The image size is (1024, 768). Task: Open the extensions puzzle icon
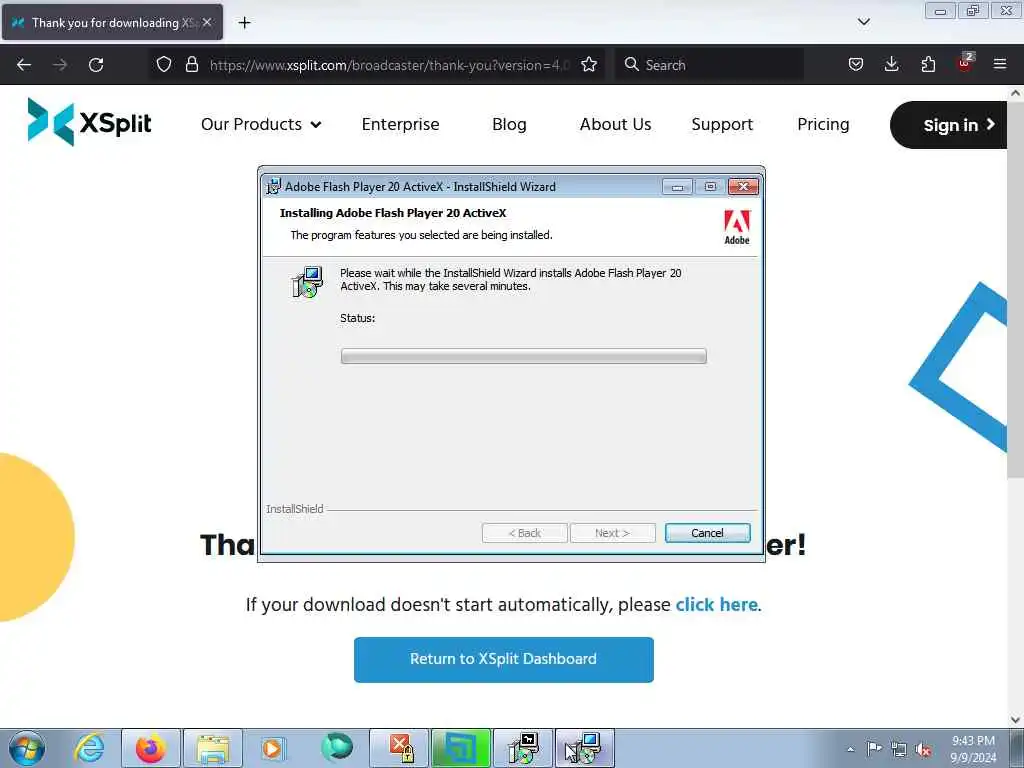point(928,65)
